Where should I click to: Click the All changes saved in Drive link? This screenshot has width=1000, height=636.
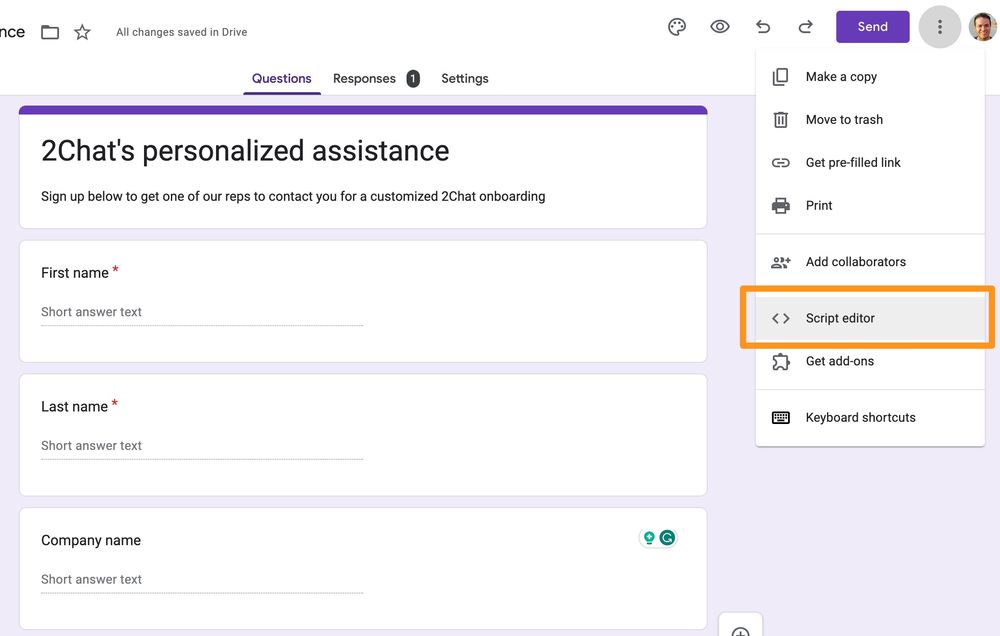click(181, 31)
